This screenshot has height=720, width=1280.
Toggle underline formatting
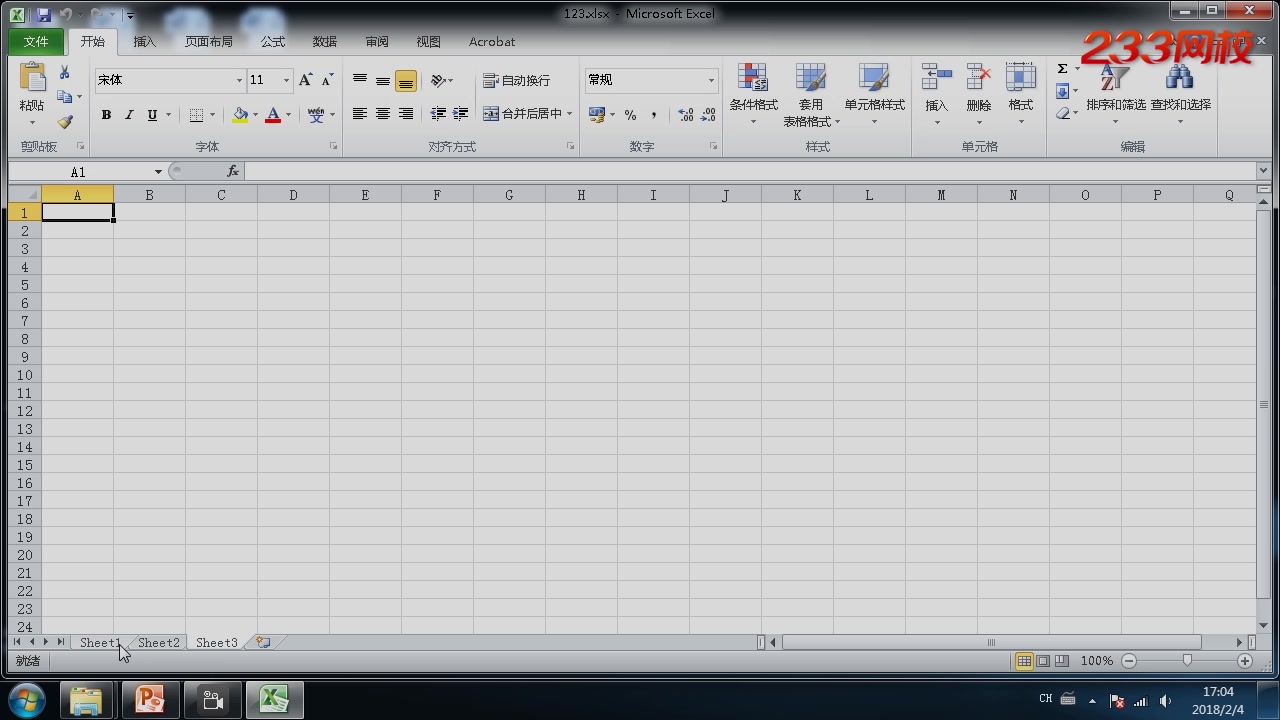click(152, 115)
